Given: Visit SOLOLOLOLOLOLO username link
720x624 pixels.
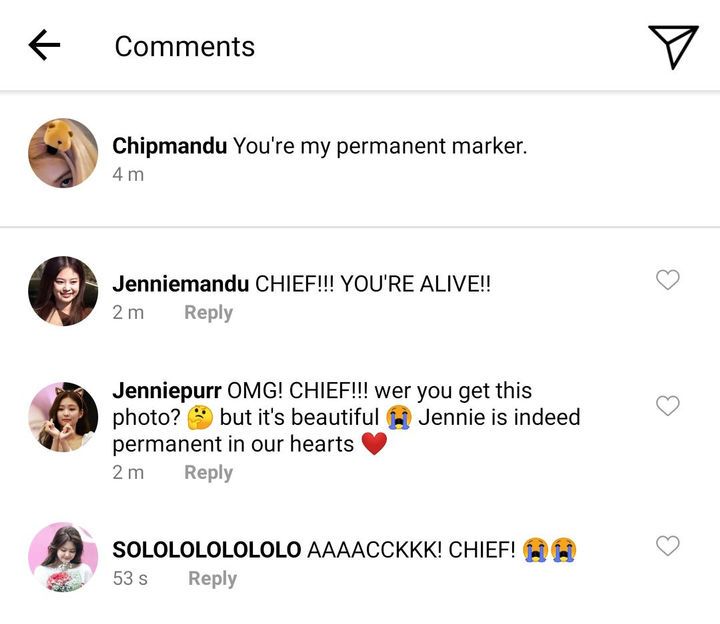Looking at the screenshot, I should coord(206,549).
